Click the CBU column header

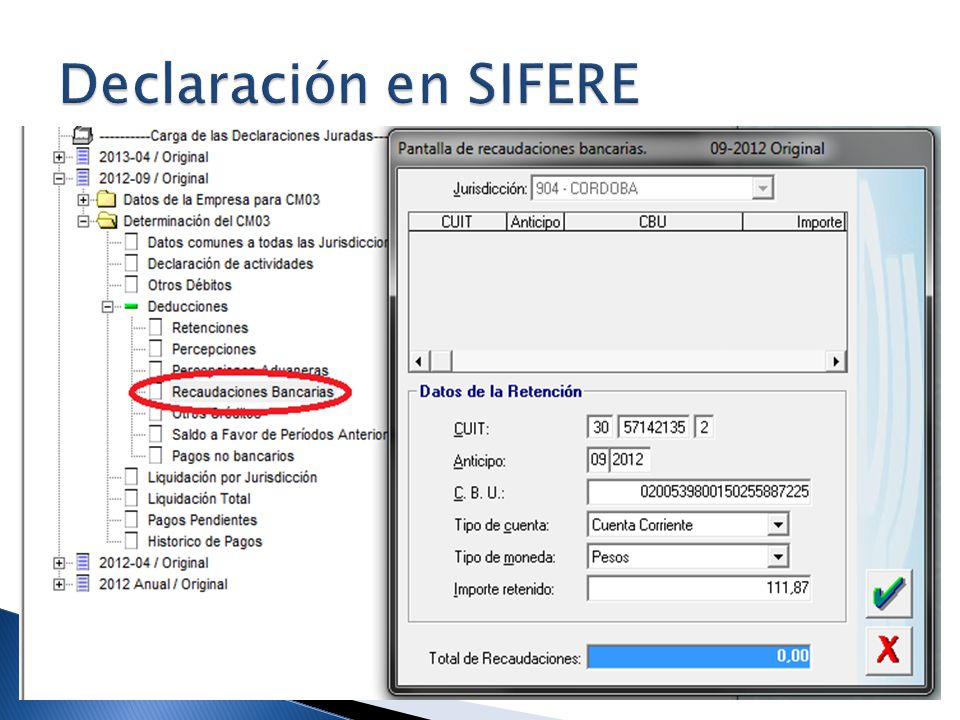pos(653,222)
